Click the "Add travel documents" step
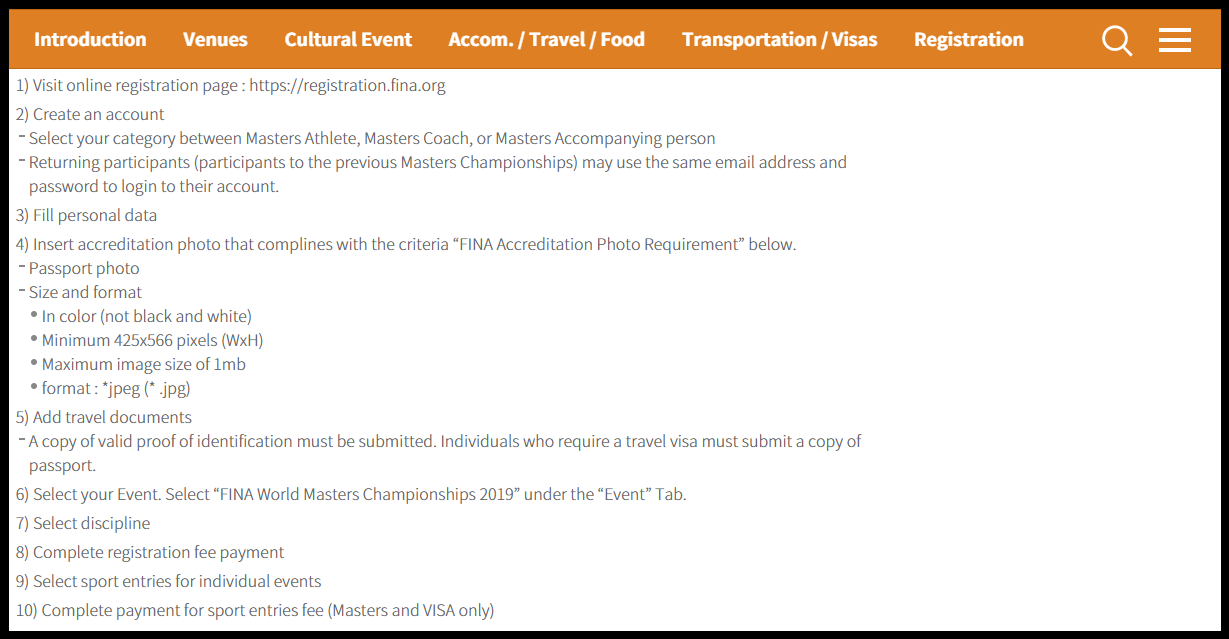Viewport: 1229px width, 639px height. [112, 417]
